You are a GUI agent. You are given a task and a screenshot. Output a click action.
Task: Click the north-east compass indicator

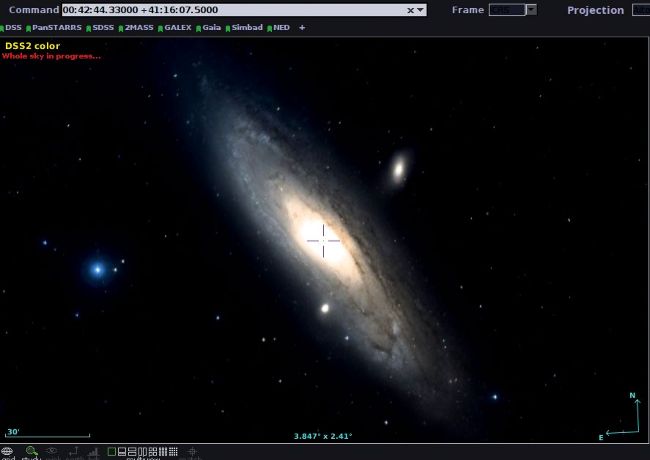(x=621, y=420)
